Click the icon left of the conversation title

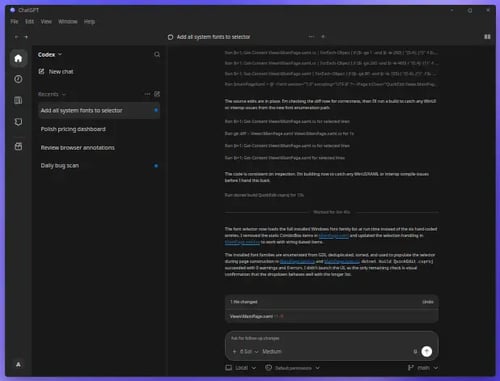[170, 37]
